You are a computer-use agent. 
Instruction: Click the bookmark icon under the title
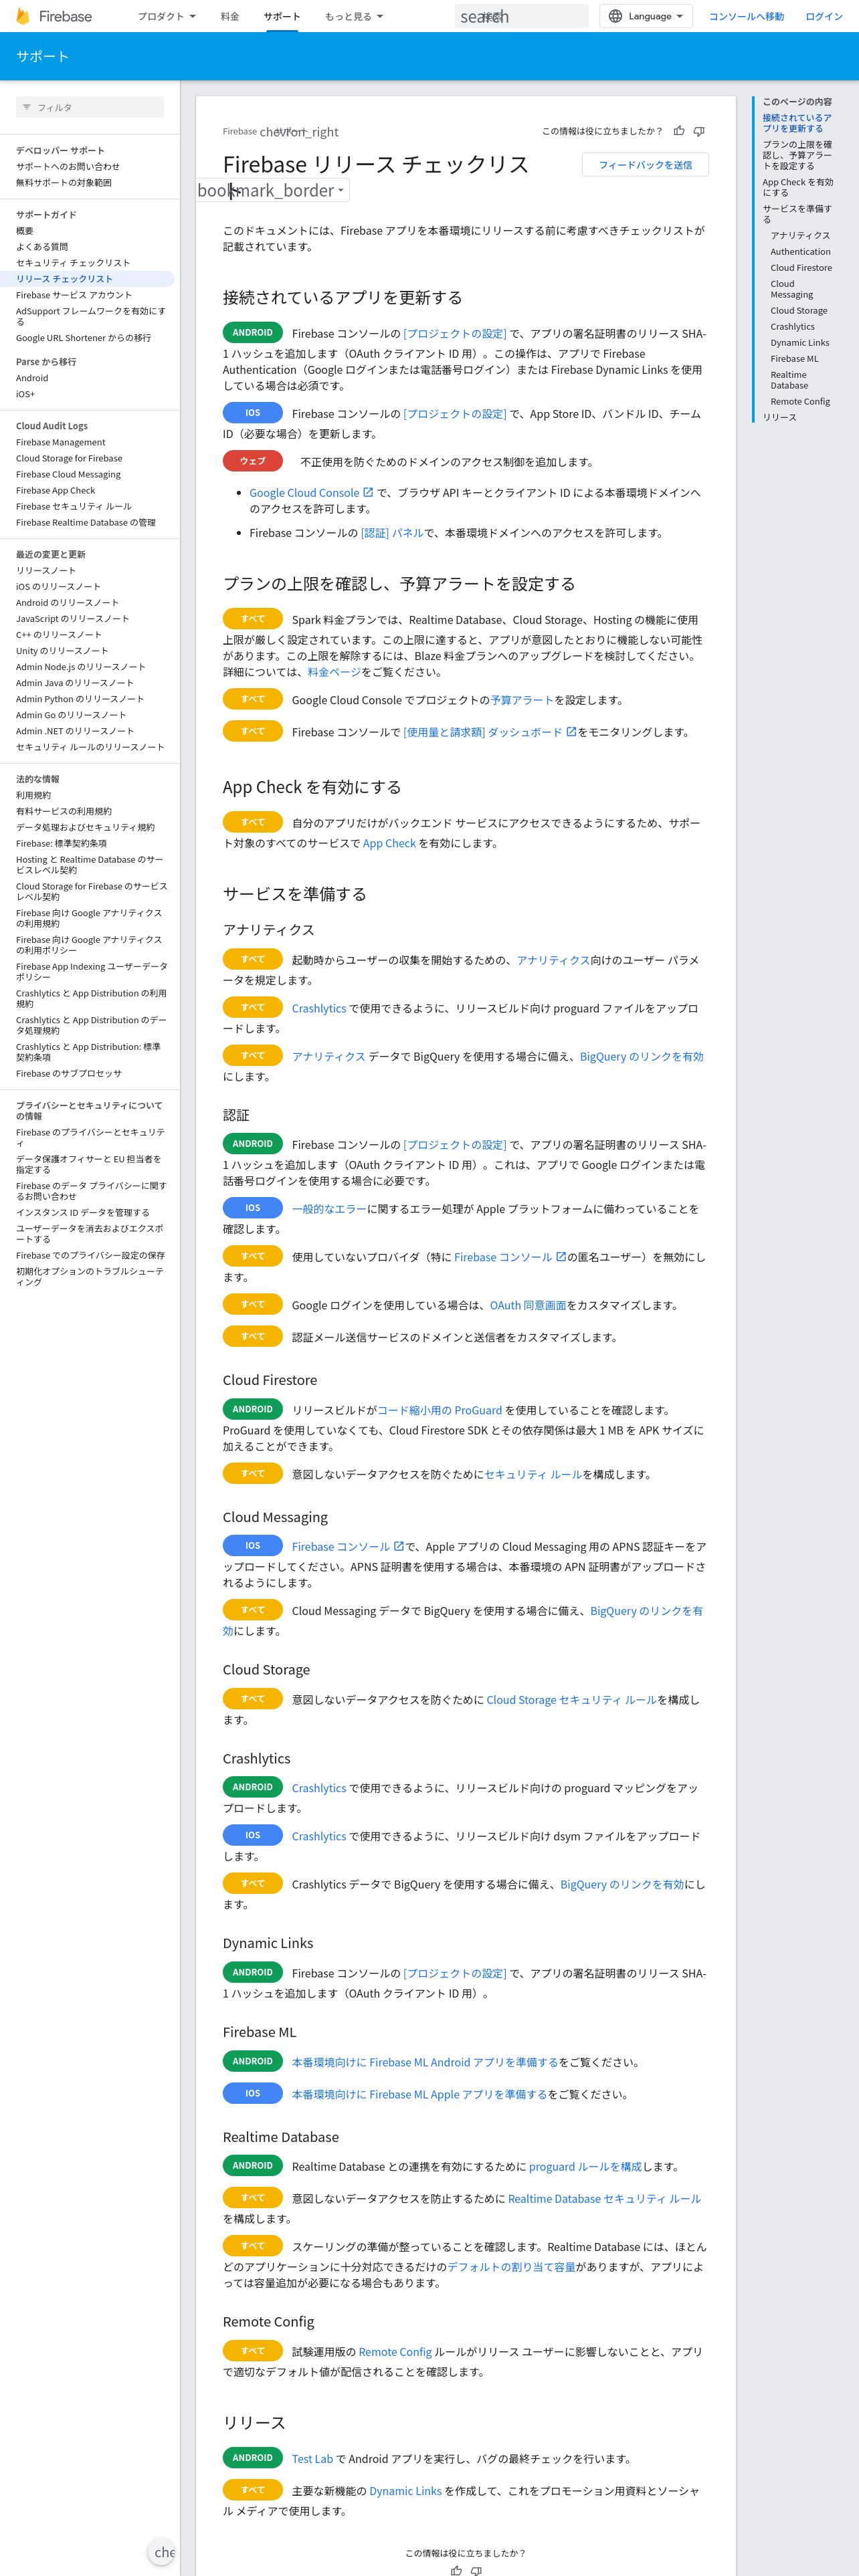265,190
